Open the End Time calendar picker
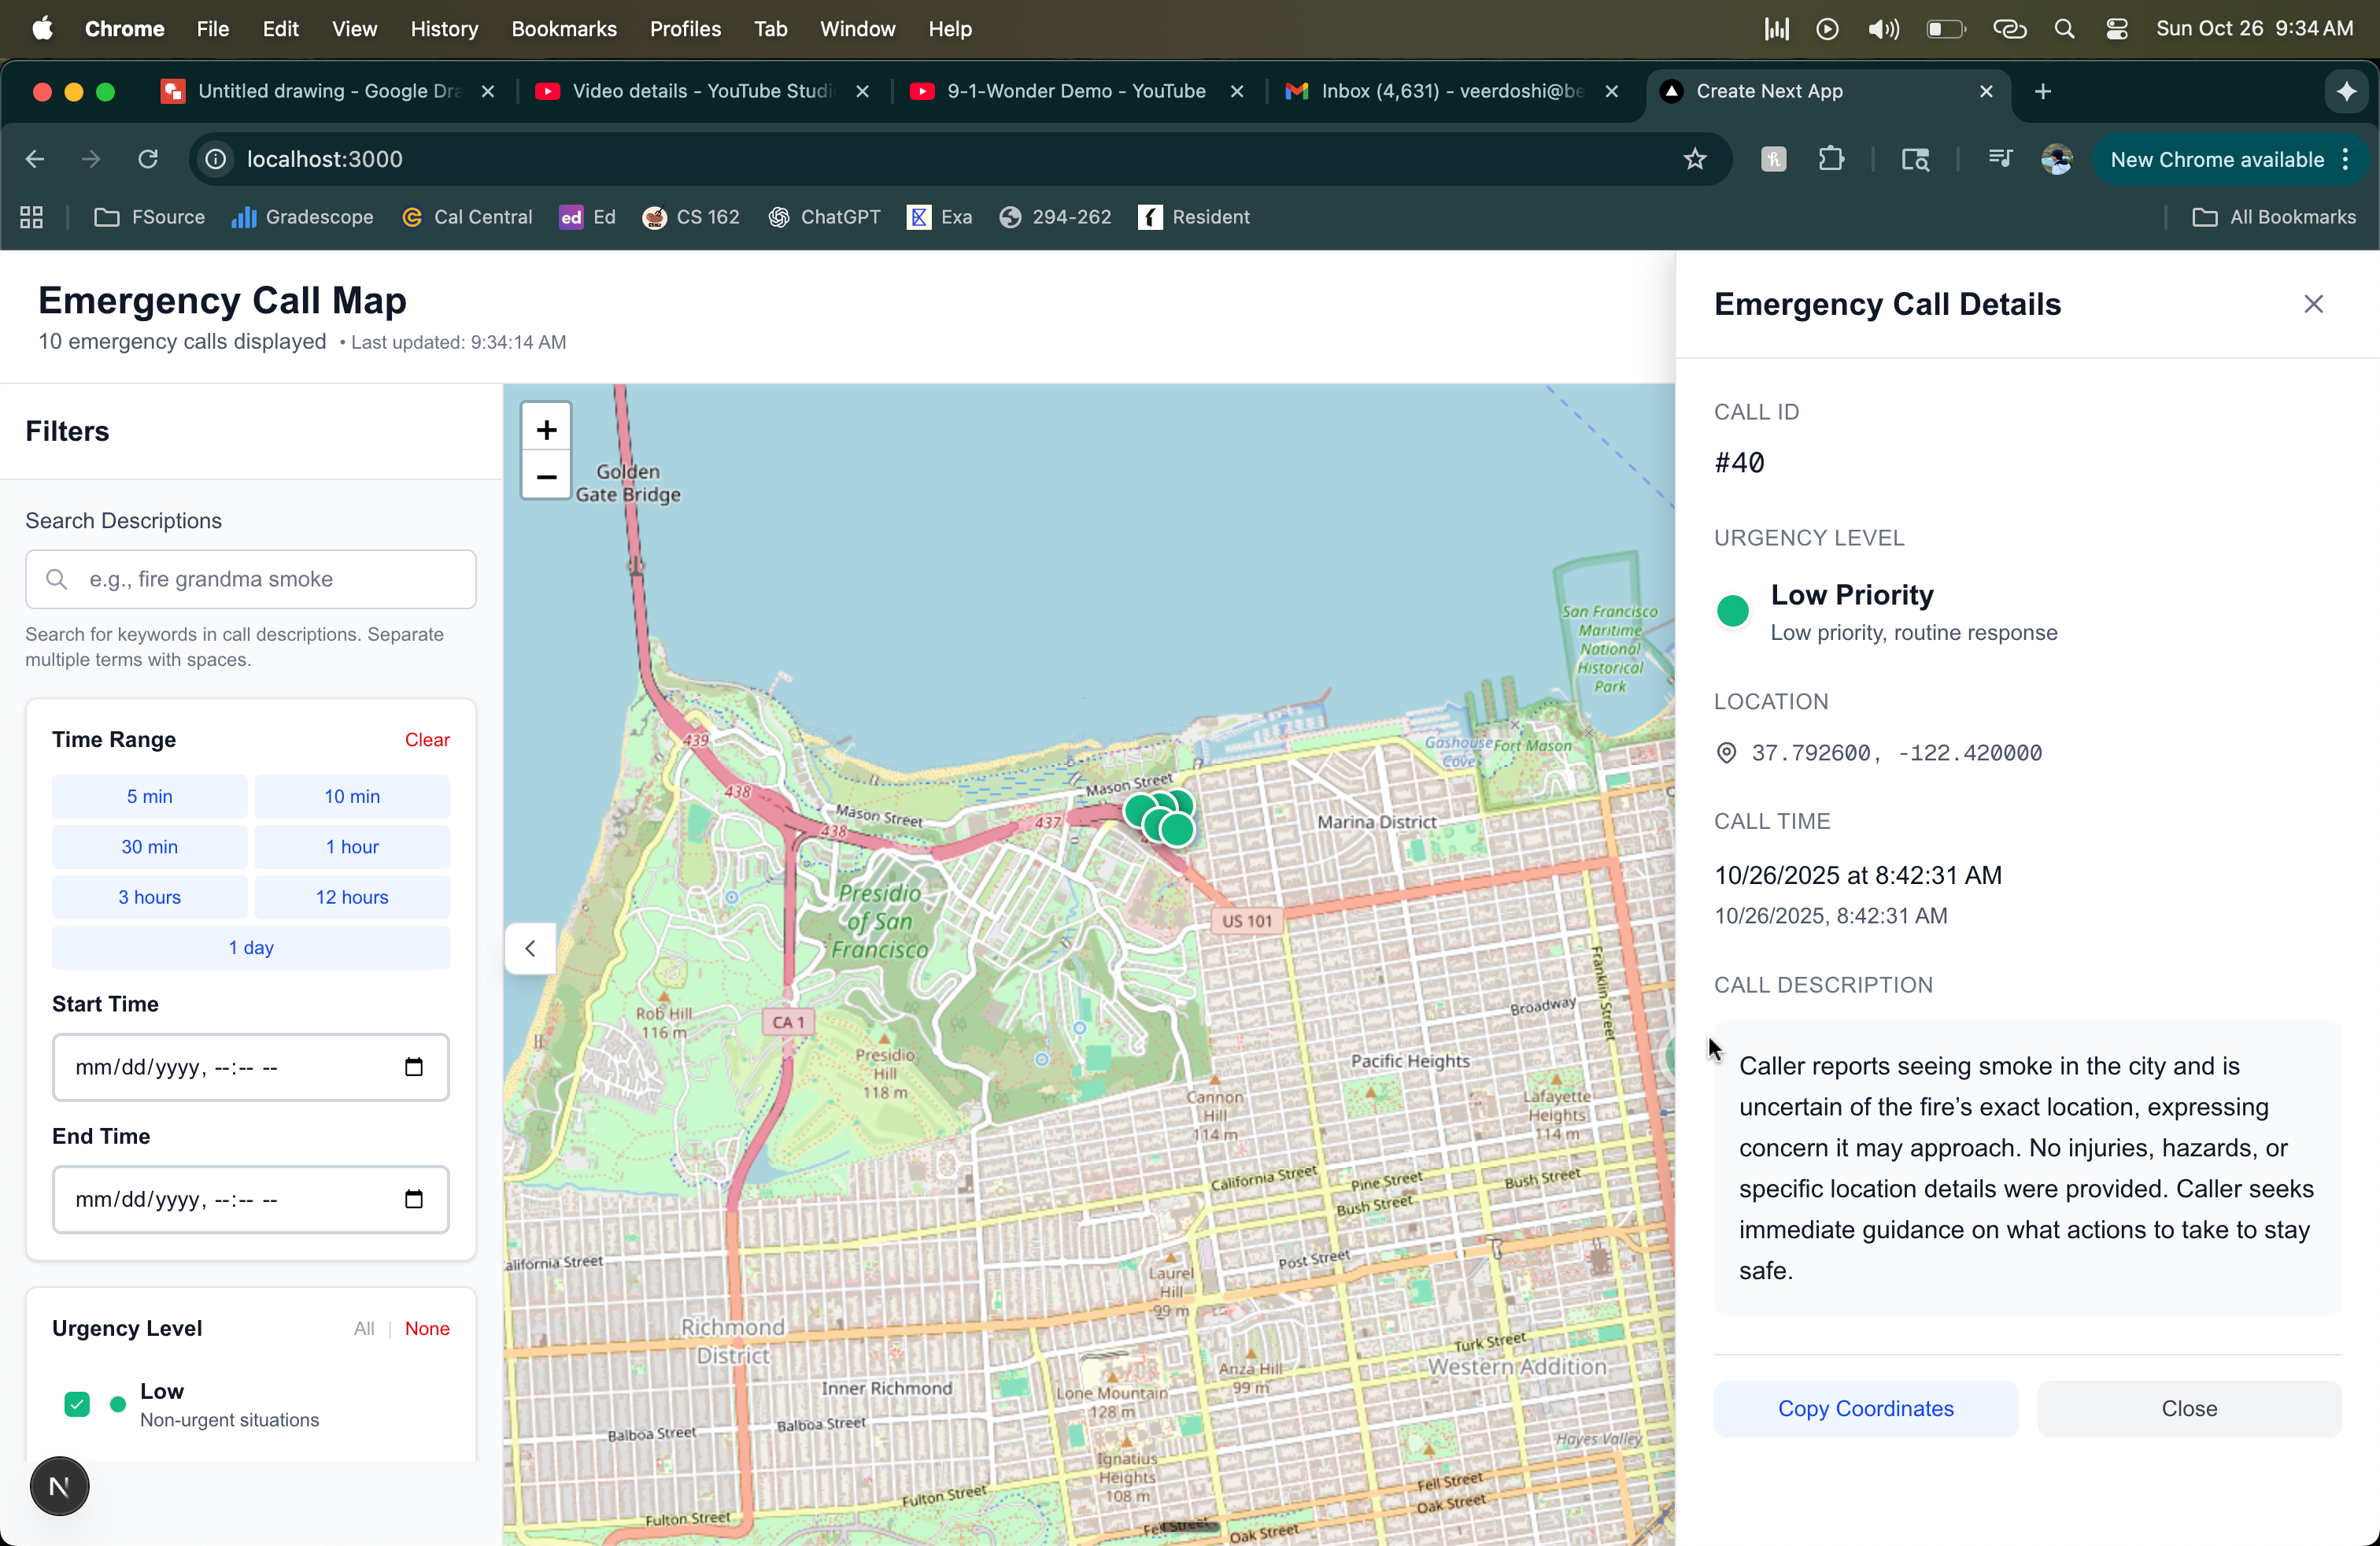 pyautogui.click(x=413, y=1199)
